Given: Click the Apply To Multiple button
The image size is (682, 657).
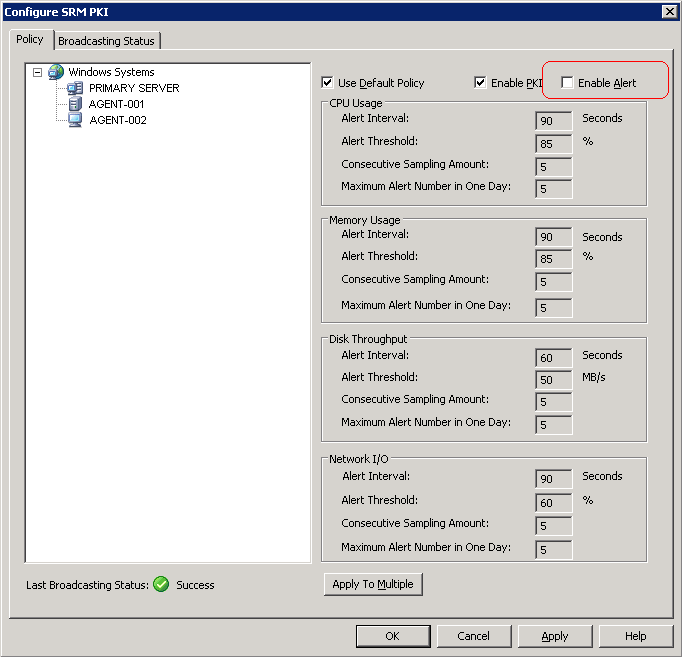Looking at the screenshot, I should pyautogui.click(x=373, y=584).
